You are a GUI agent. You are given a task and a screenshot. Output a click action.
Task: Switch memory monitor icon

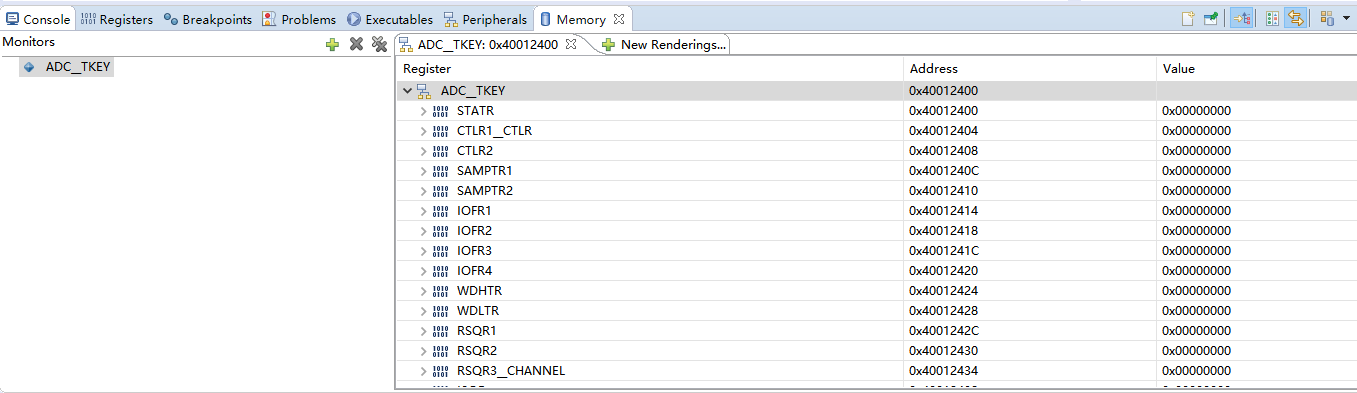(1326, 18)
